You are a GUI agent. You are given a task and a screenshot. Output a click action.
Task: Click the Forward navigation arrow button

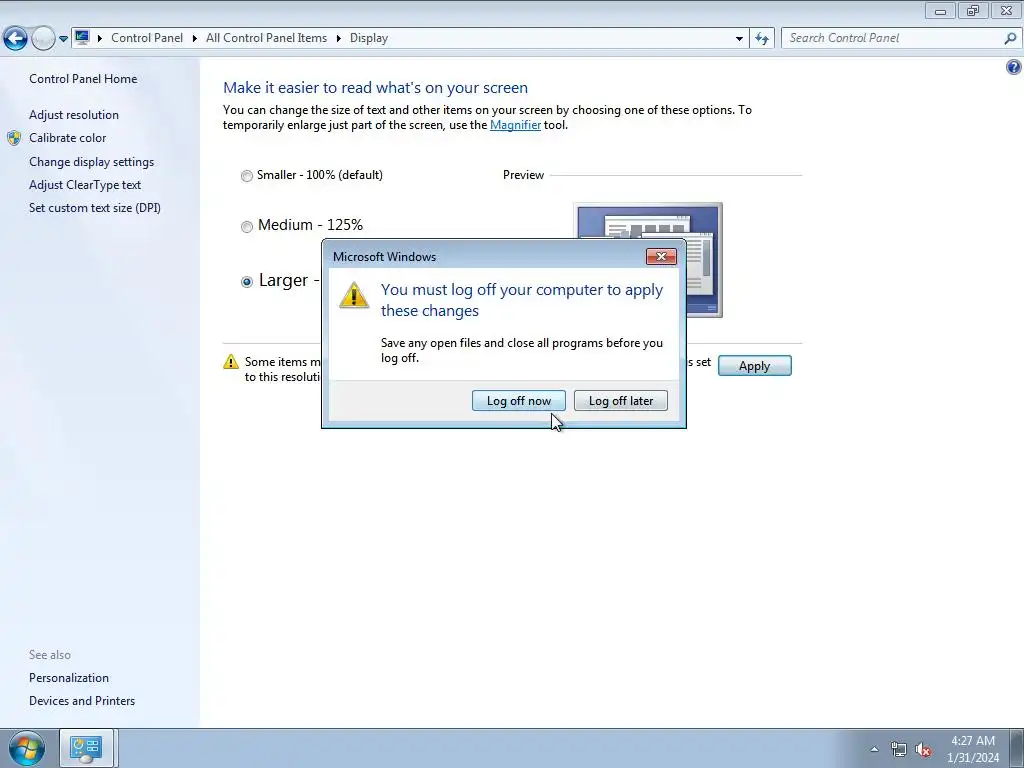pos(43,39)
